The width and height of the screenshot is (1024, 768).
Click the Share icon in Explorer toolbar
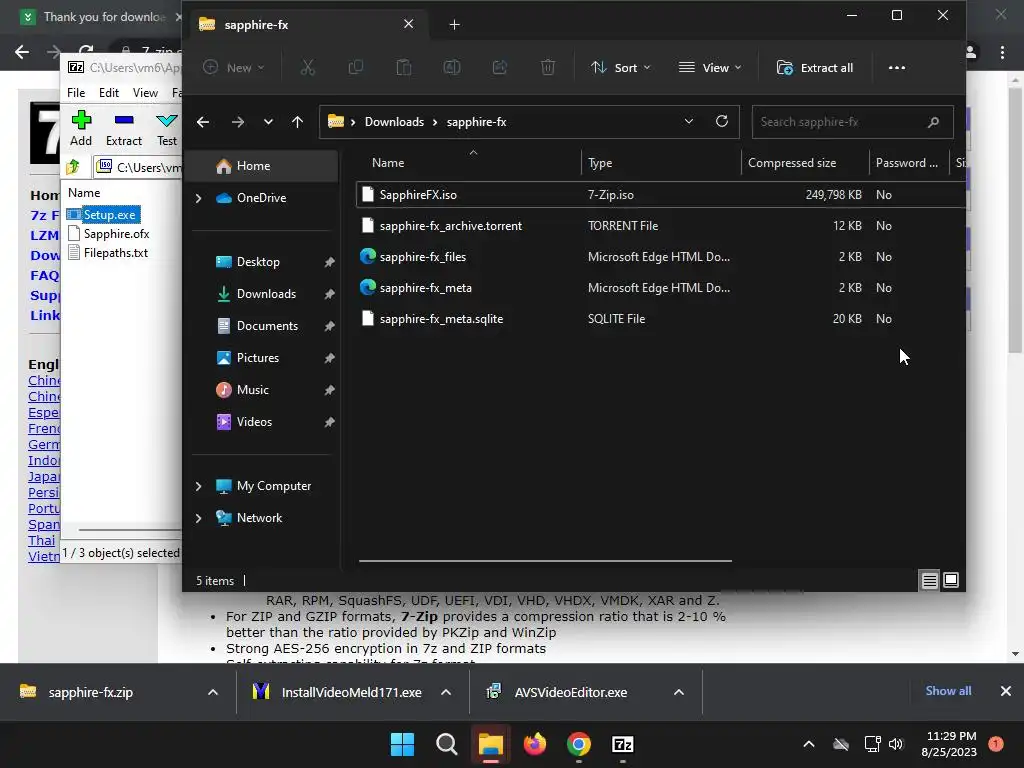[x=500, y=67]
